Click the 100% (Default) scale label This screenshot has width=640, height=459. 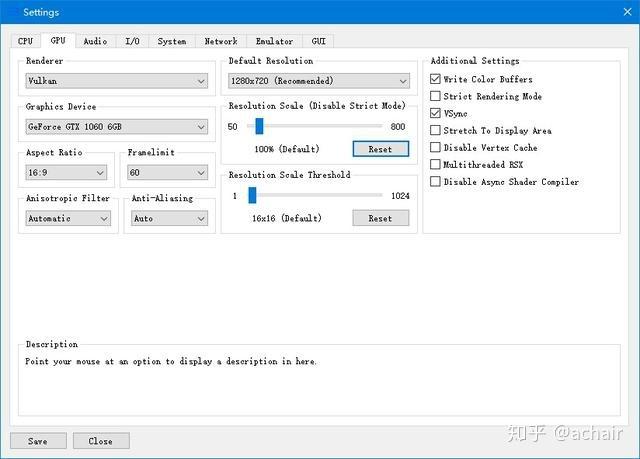(287, 149)
